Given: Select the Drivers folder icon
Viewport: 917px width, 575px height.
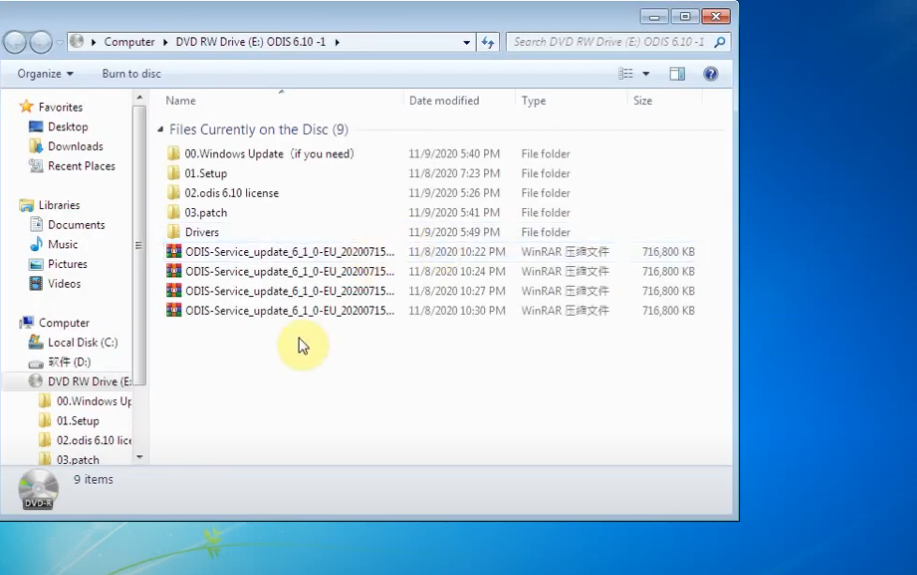Looking at the screenshot, I should click(173, 232).
